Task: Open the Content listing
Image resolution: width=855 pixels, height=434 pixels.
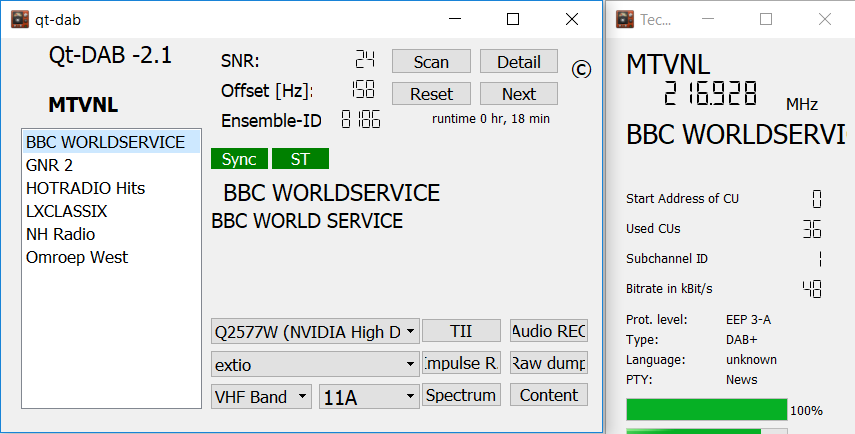Action: click(549, 395)
